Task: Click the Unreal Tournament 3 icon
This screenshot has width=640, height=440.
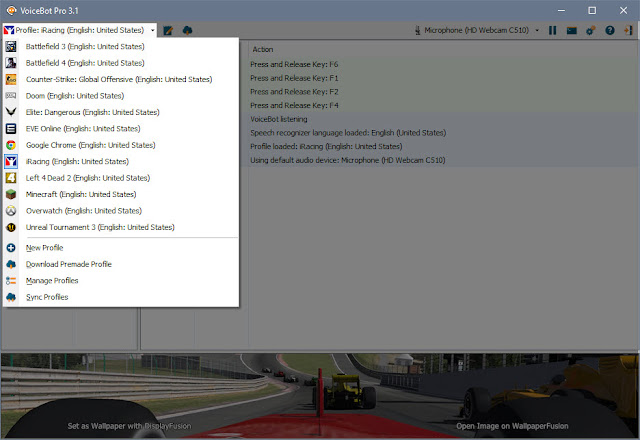Action: (11, 227)
